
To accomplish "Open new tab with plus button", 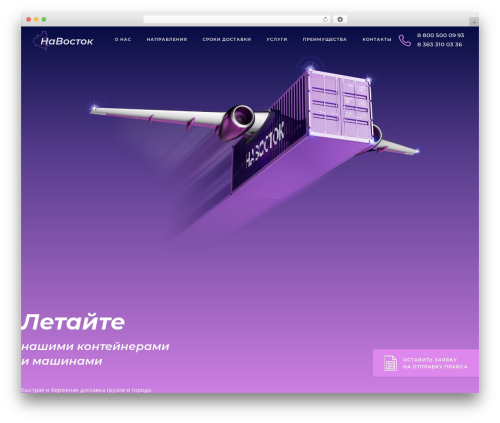I will [x=474, y=22].
